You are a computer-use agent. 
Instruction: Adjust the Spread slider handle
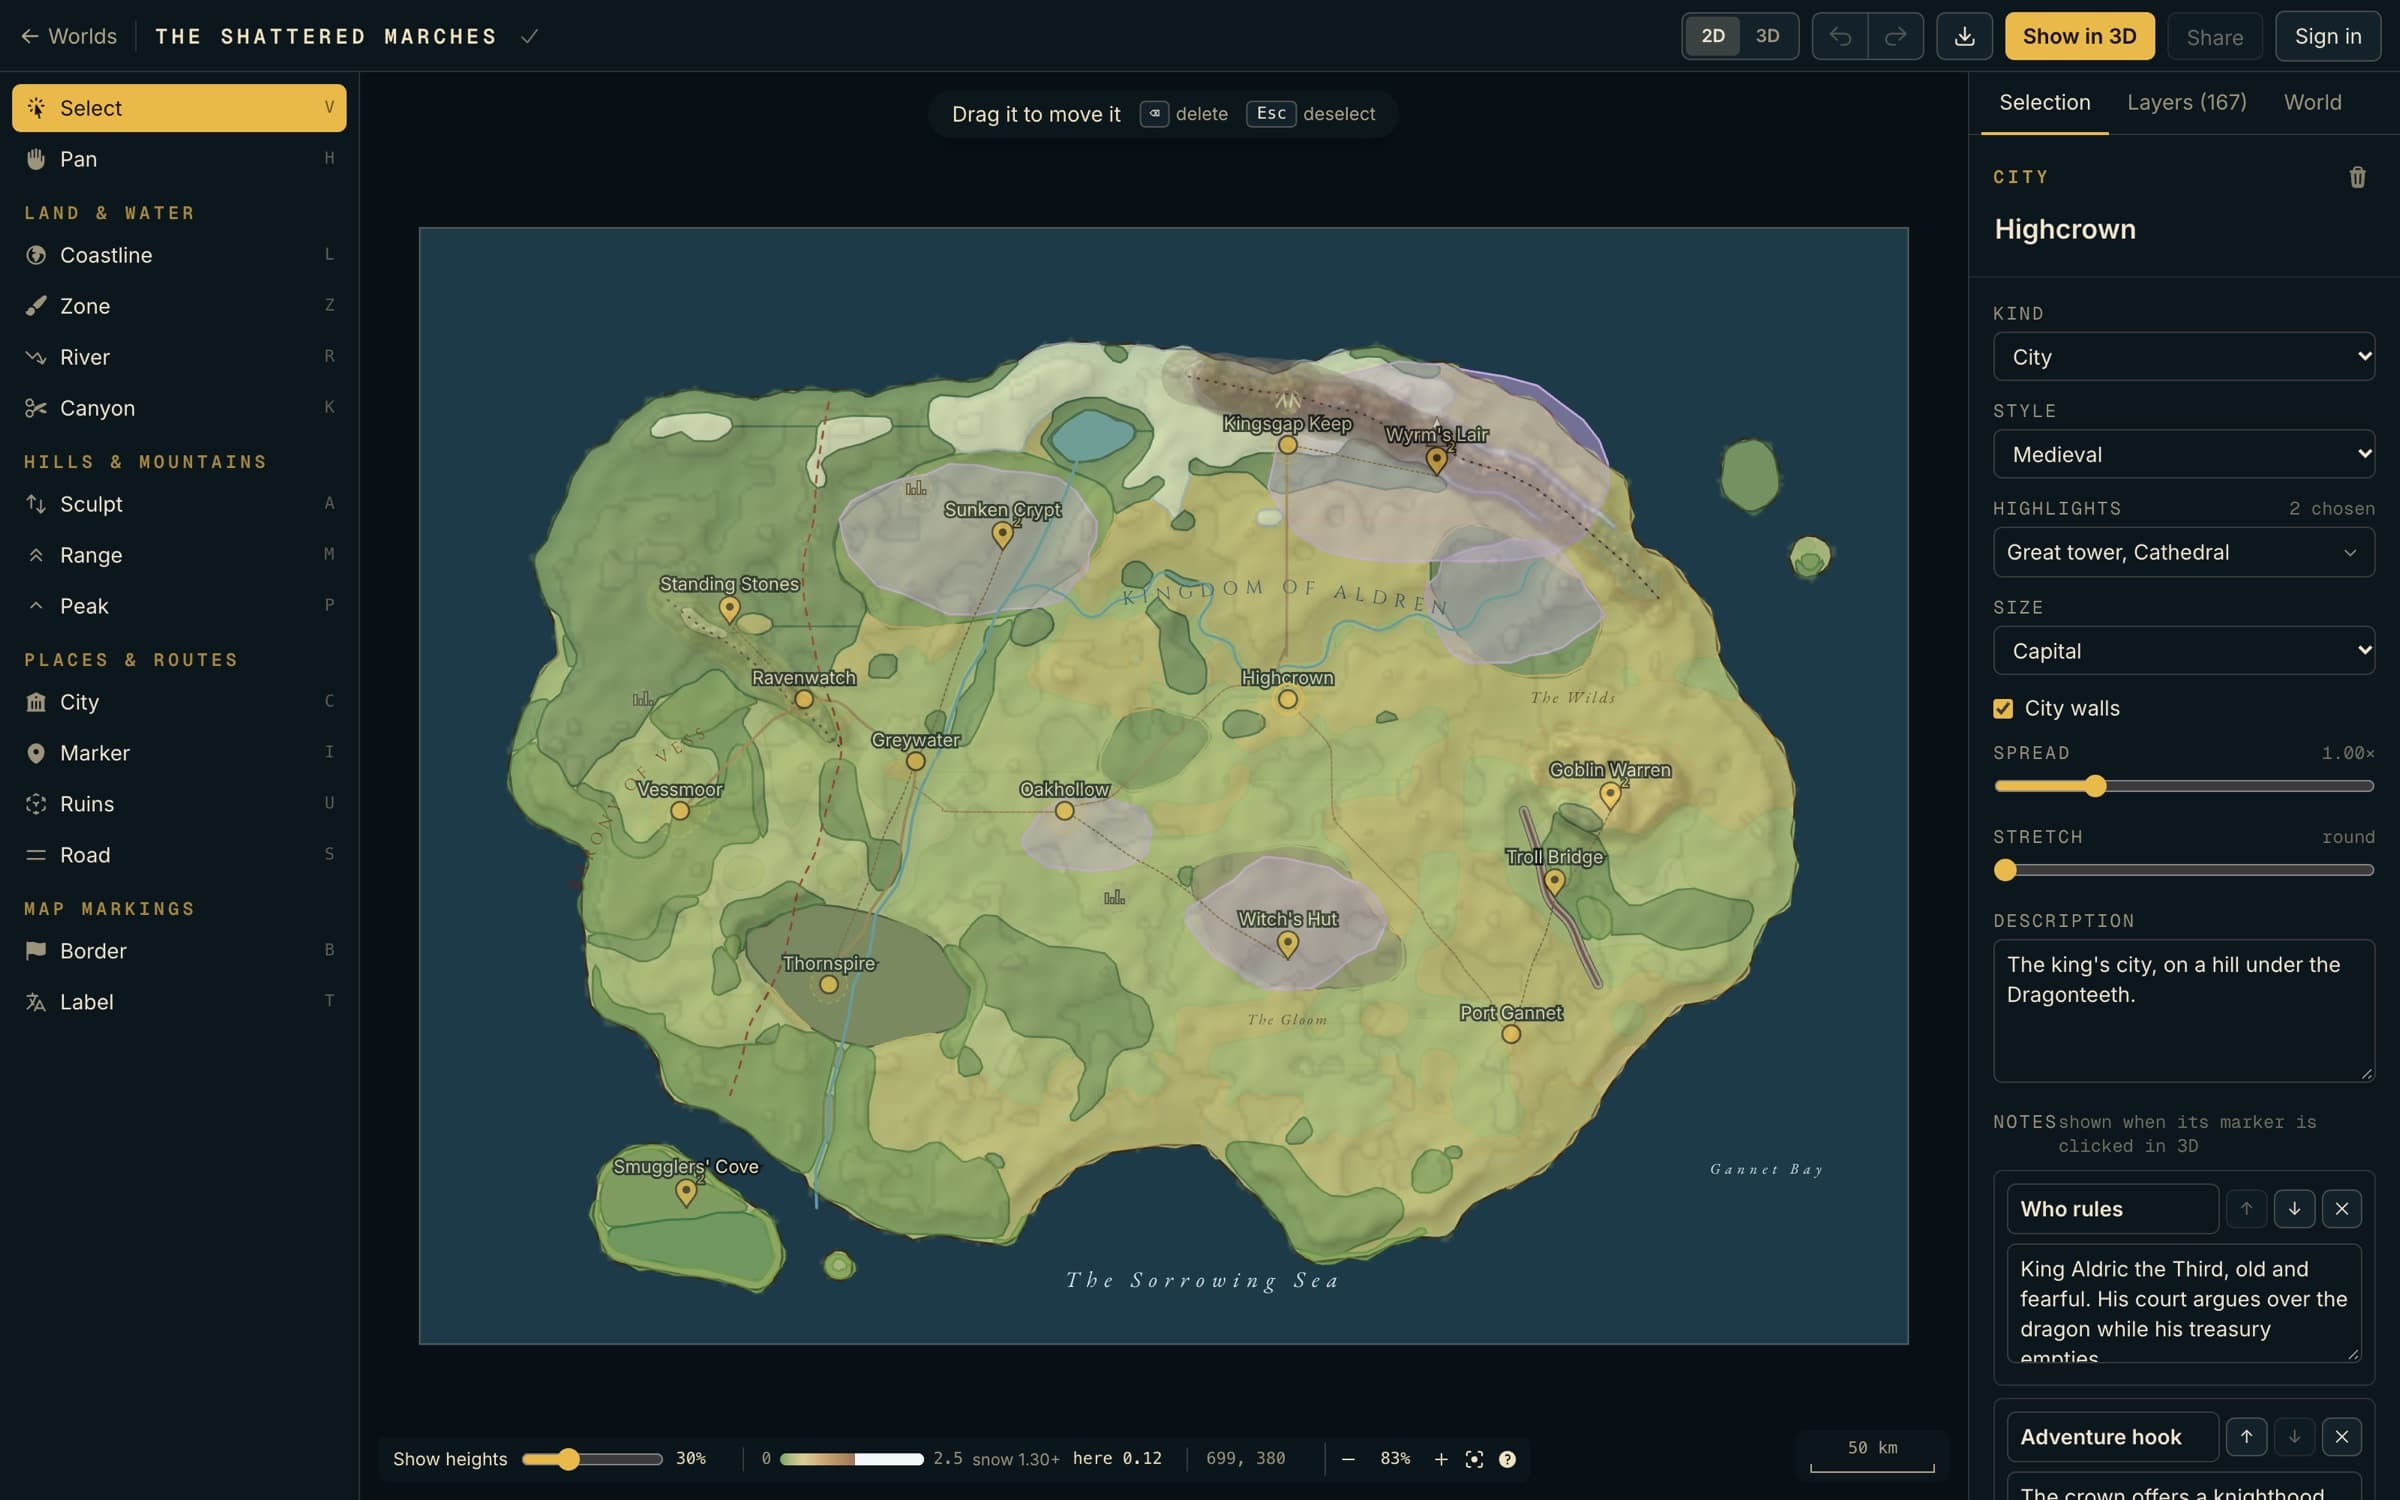pyautogui.click(x=2095, y=786)
